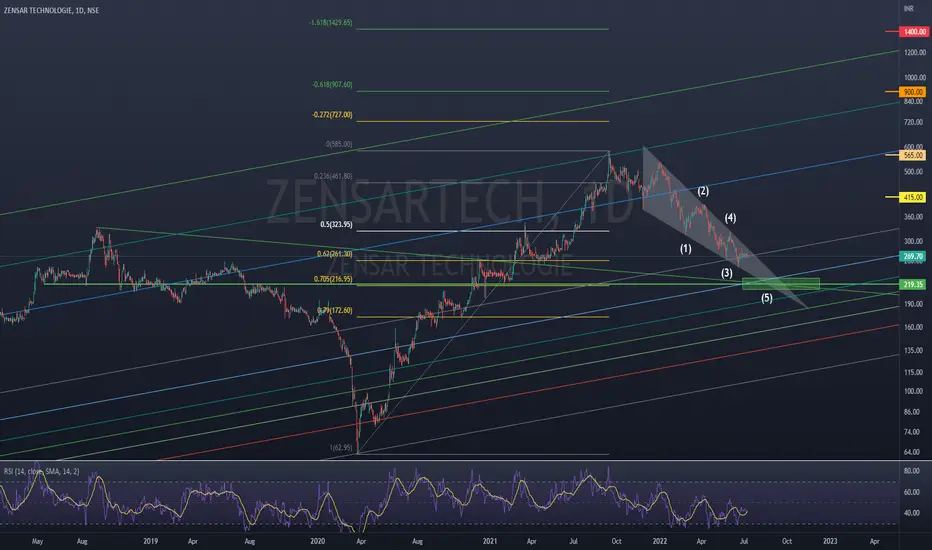932x550 pixels.
Task: Click the 840.00 price scale value
Action: (x=914, y=102)
